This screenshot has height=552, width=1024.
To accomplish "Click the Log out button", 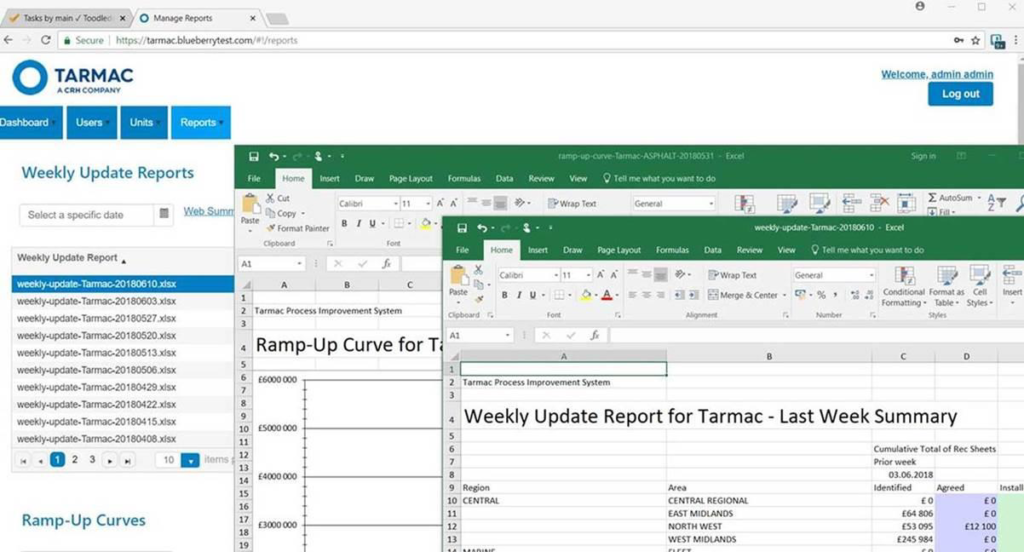I will (960, 94).
